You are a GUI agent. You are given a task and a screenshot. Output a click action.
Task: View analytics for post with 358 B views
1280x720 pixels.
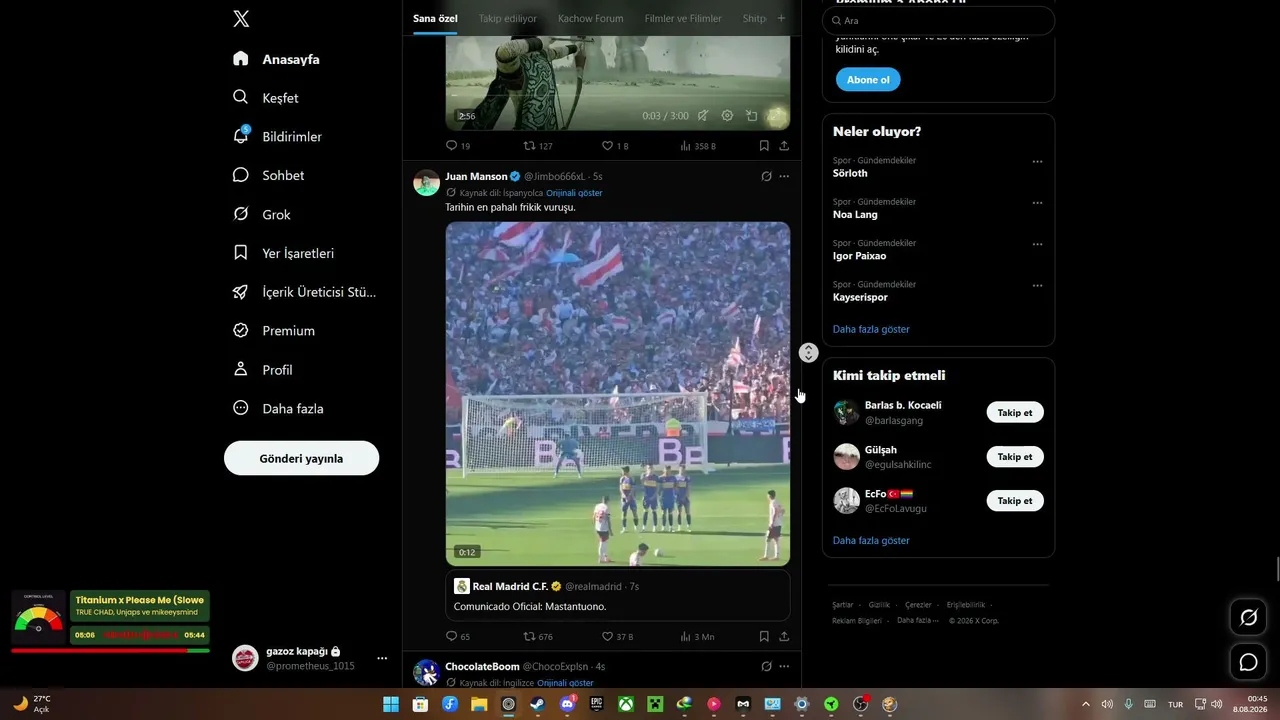[x=698, y=146]
